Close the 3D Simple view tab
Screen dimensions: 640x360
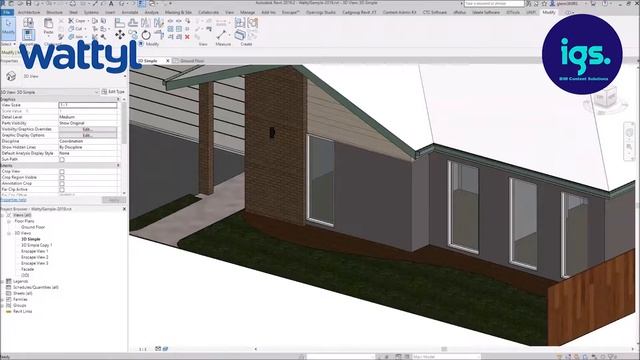point(167,61)
